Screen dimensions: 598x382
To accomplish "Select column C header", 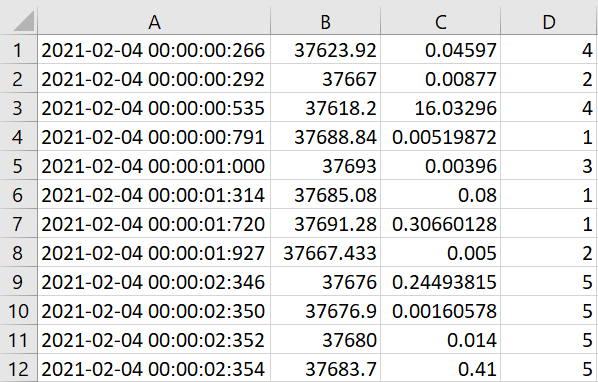I will [x=440, y=20].
